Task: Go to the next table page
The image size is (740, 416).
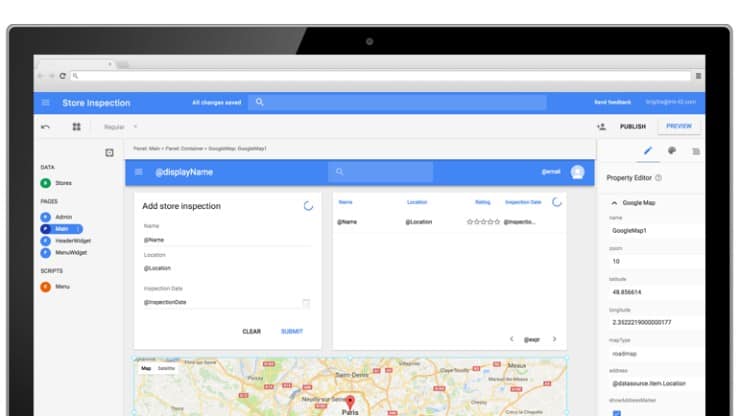Action: tap(555, 339)
